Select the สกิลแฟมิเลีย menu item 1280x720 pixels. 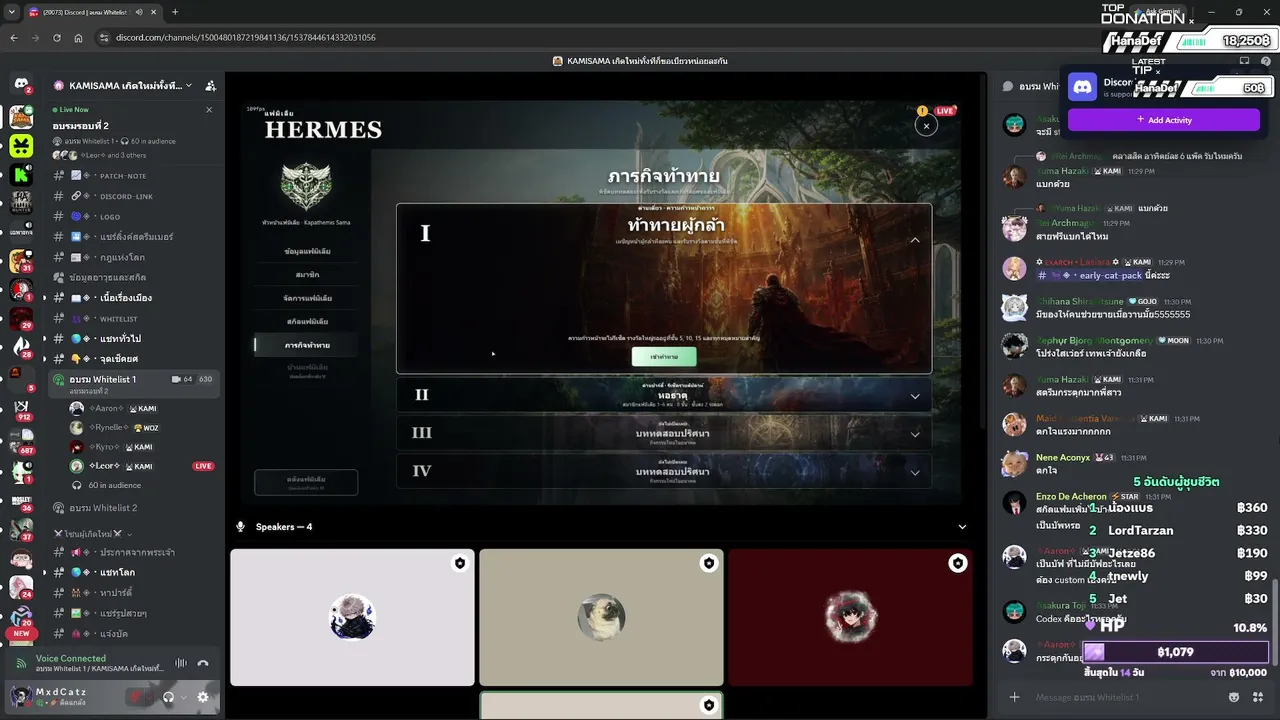pyautogui.click(x=307, y=321)
